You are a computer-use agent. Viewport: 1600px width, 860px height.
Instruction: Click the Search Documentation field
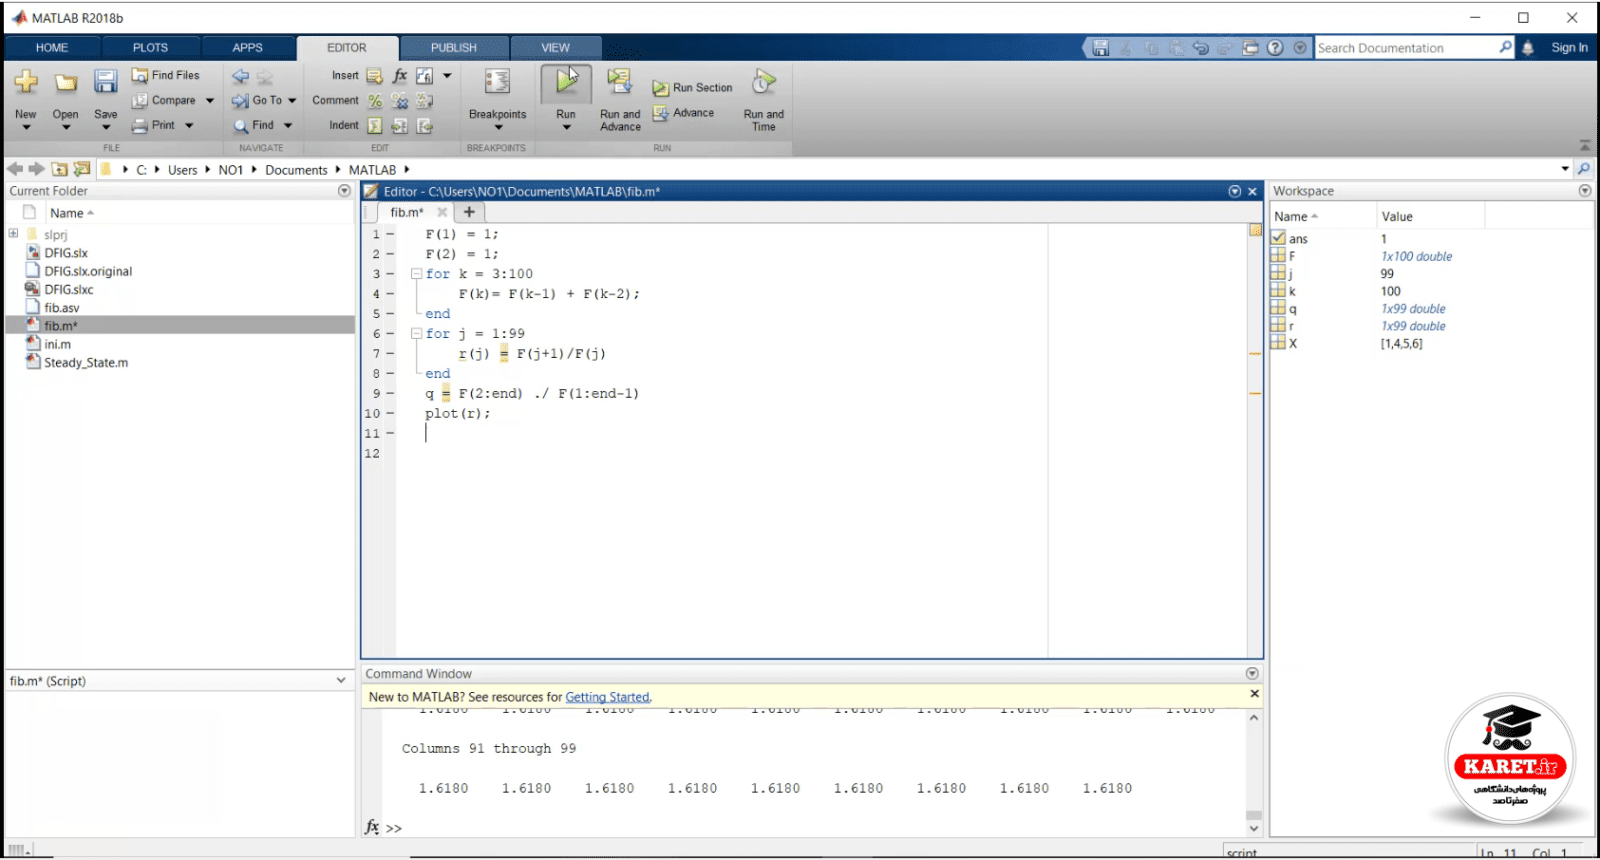[1406, 48]
